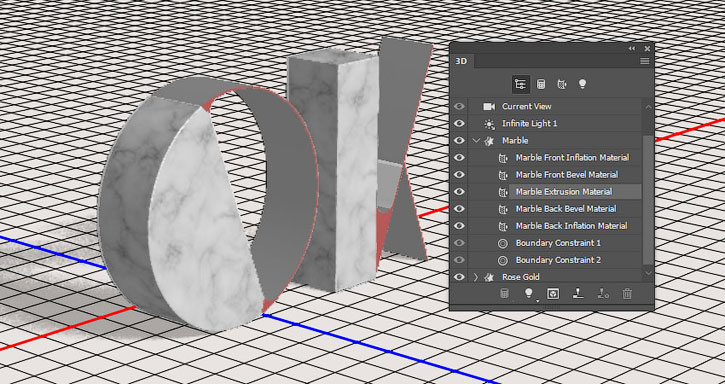The height and width of the screenshot is (384, 725).
Task: Click the camera icon beside Current View
Action: coord(489,106)
